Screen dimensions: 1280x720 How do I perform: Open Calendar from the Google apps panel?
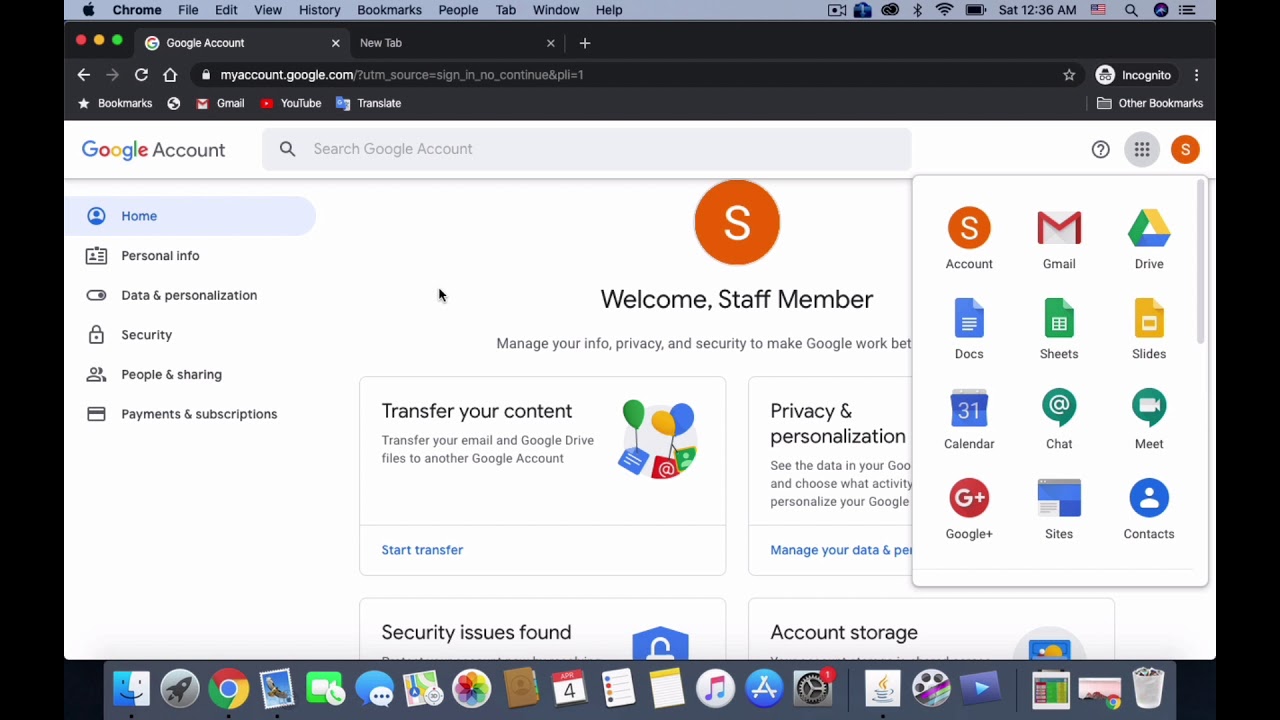969,419
